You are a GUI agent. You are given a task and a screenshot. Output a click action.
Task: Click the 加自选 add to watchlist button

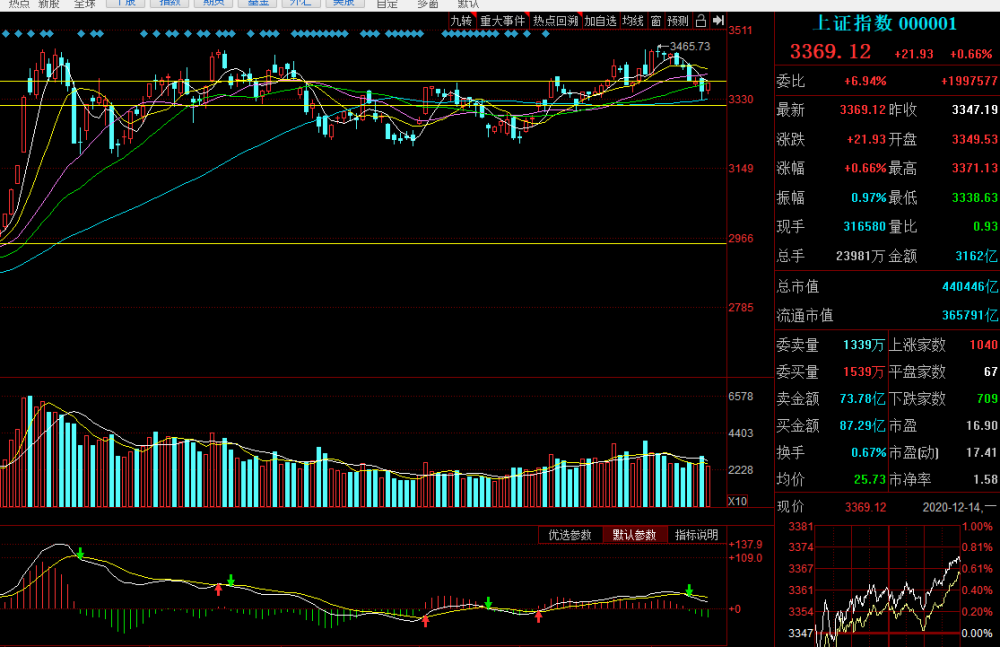(x=600, y=20)
